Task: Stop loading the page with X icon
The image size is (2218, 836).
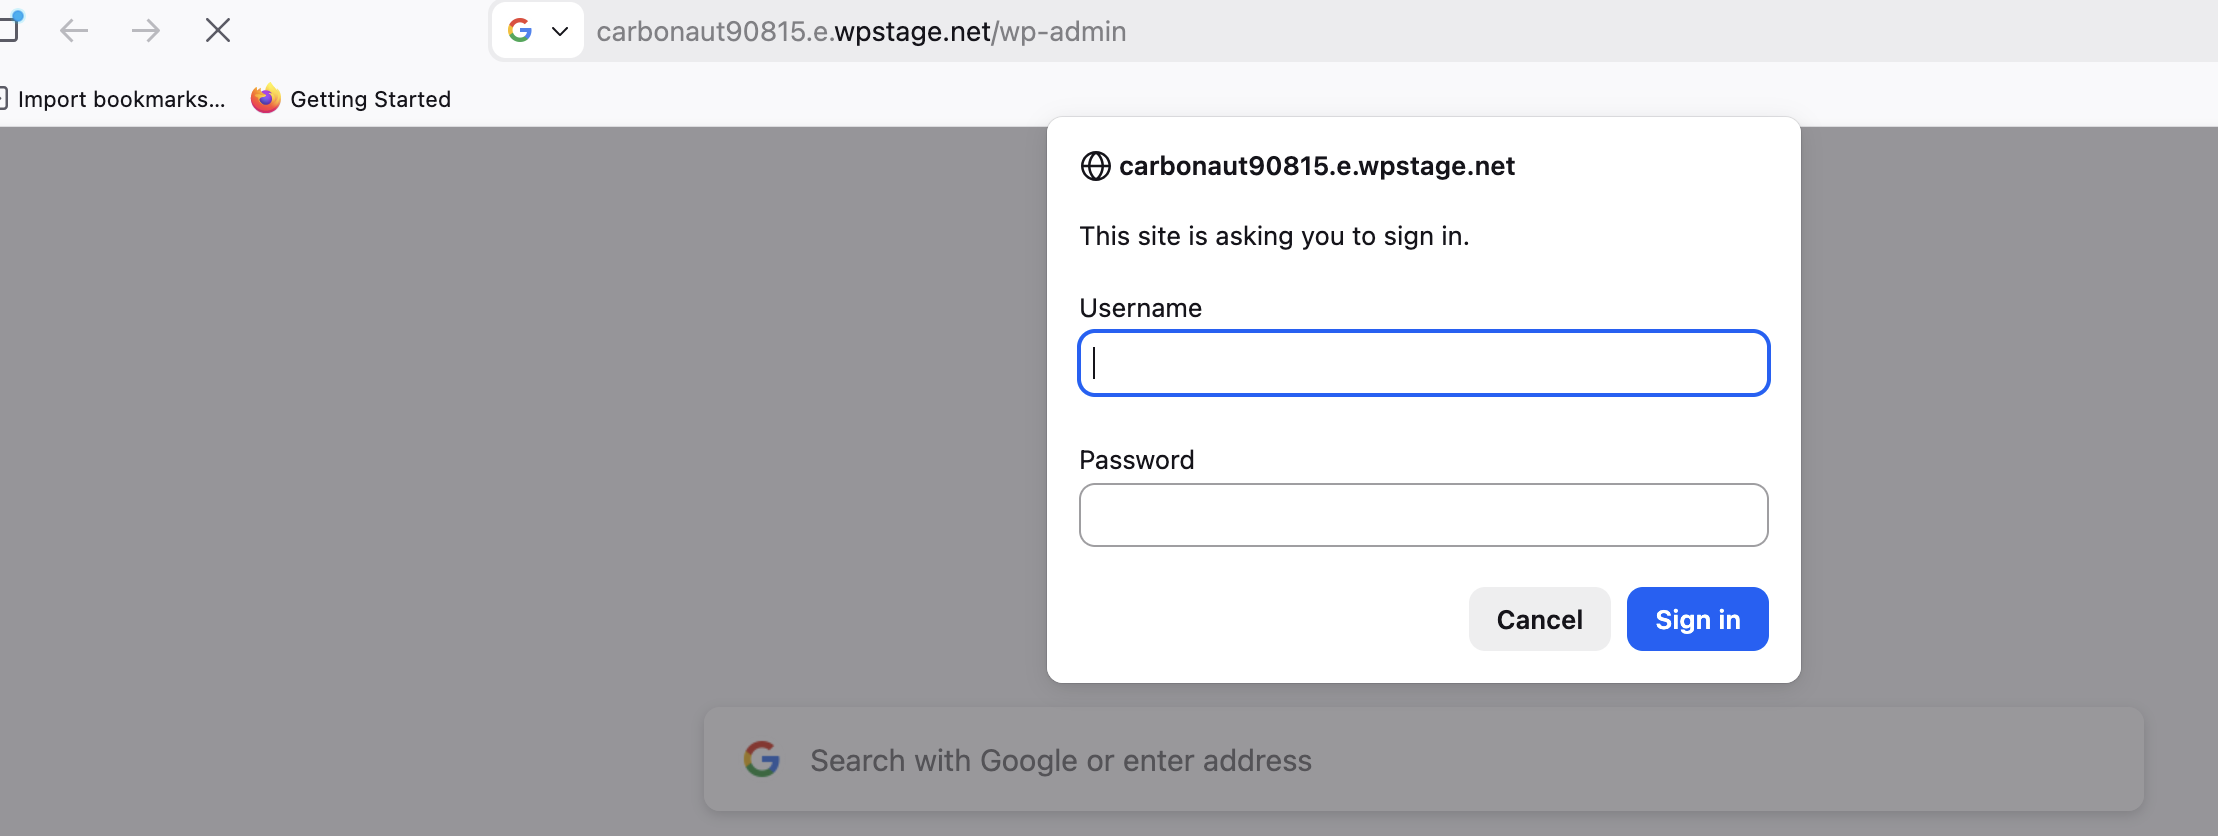Action: click(x=218, y=31)
